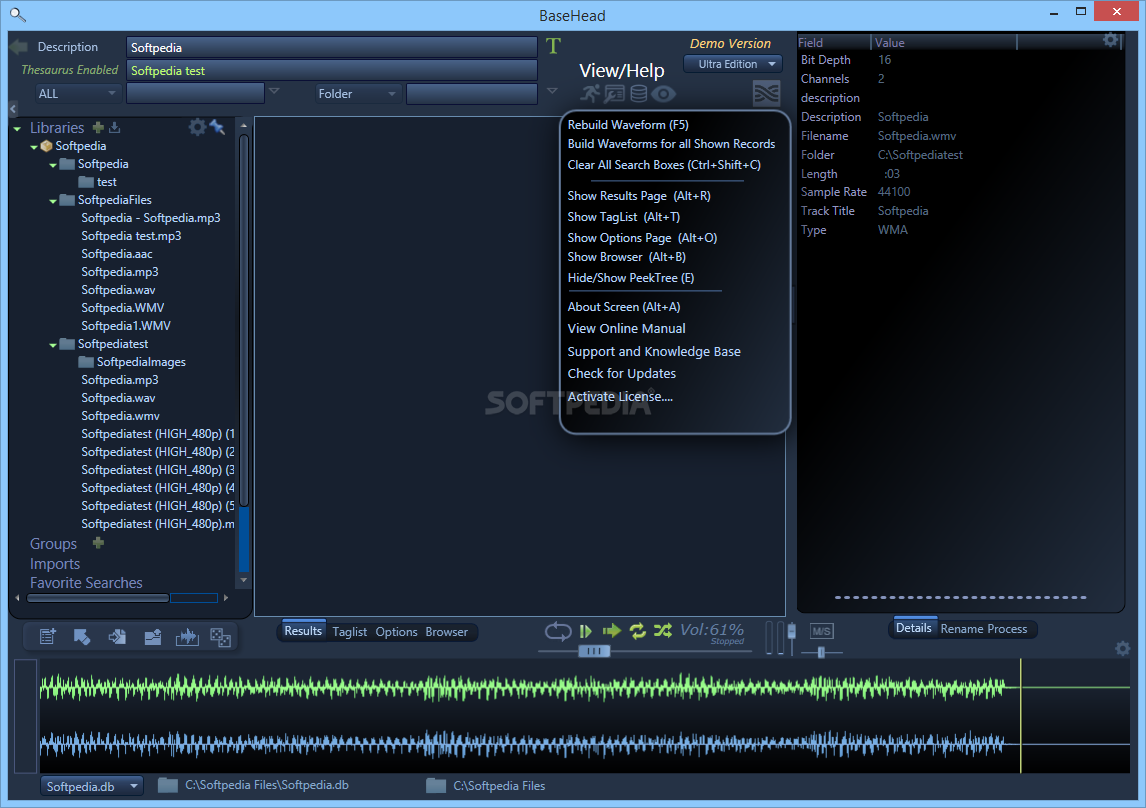Adjust the volume slider handle
The width and height of the screenshot is (1146, 808).
594,651
